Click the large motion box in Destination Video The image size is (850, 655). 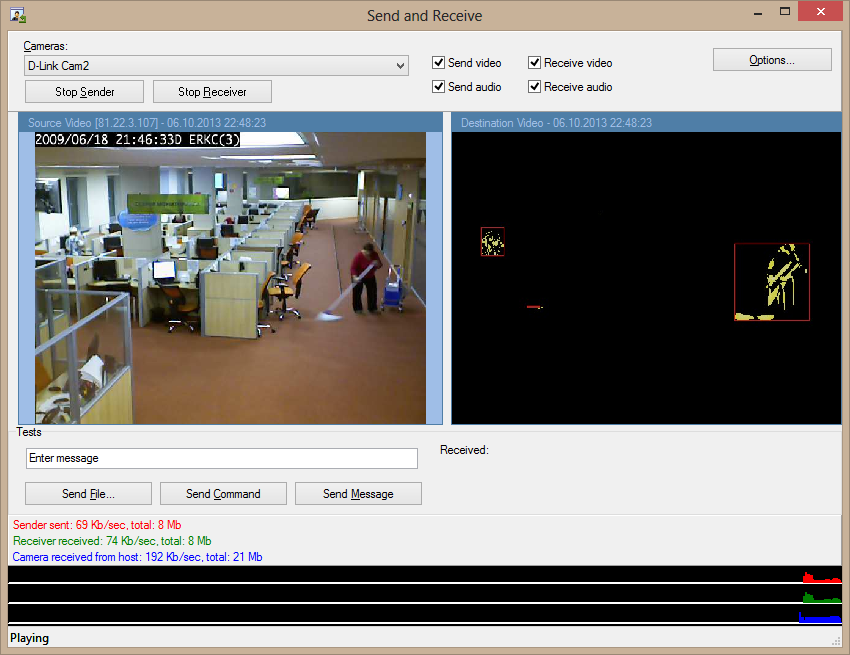click(x=771, y=282)
